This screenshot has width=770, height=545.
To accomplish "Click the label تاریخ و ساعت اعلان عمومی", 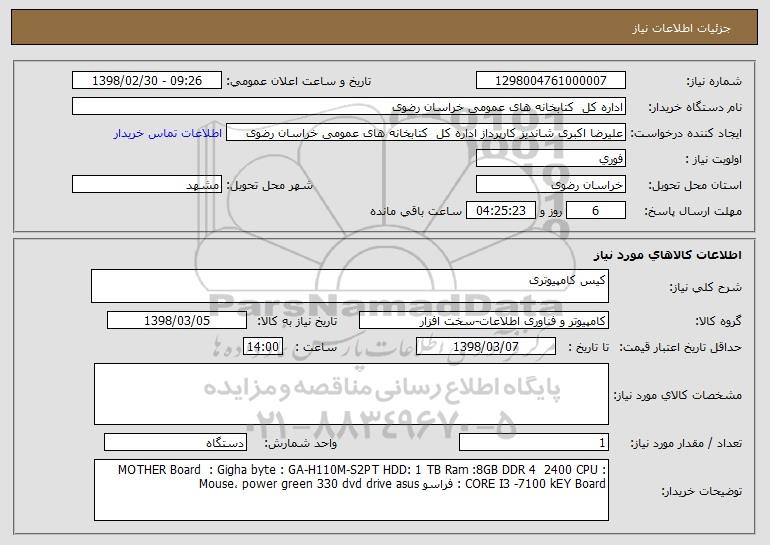I will 299,81.
